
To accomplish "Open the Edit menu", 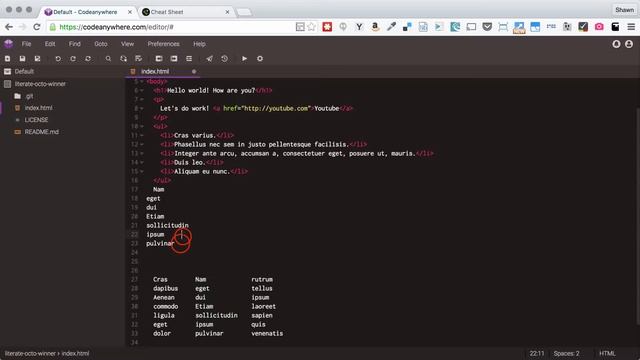I will pos(50,44).
